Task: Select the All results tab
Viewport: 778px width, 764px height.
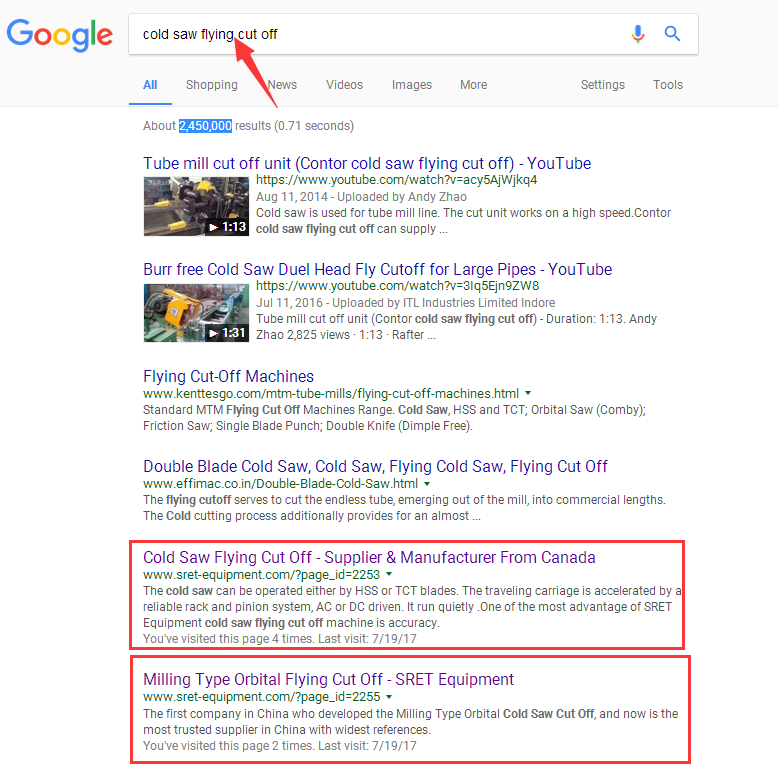Action: (x=150, y=85)
